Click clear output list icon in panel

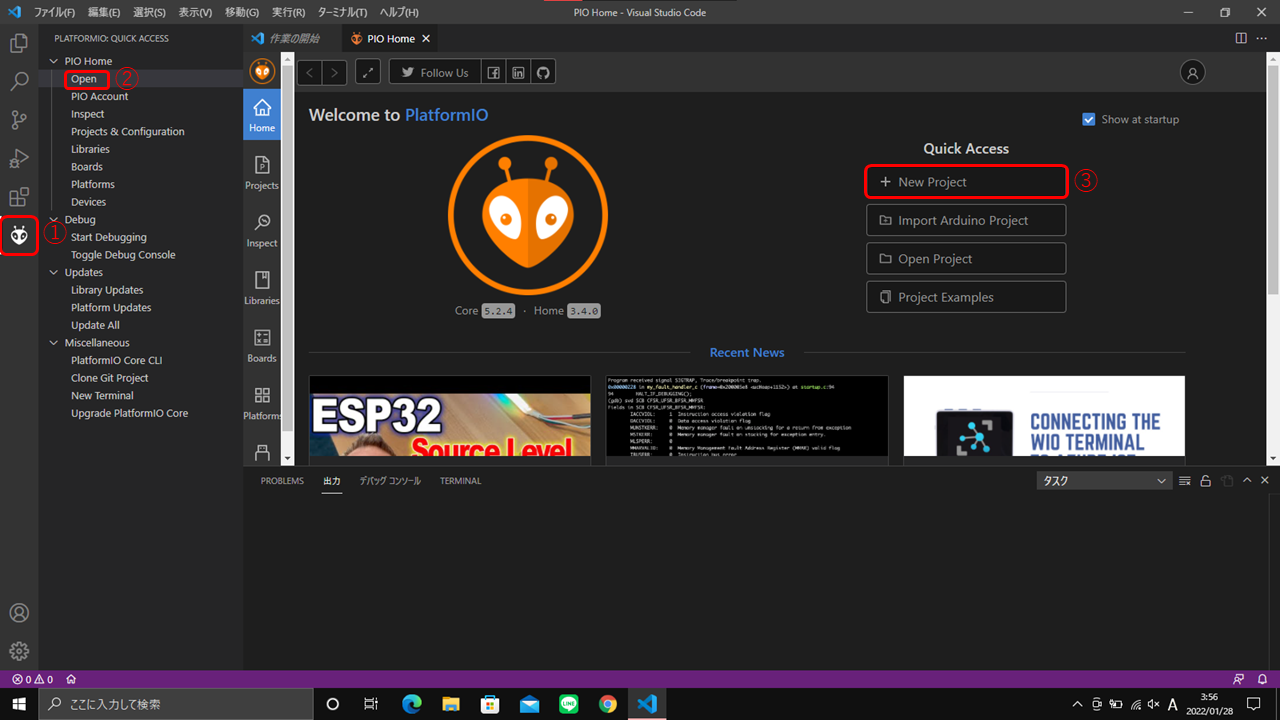click(x=1184, y=481)
